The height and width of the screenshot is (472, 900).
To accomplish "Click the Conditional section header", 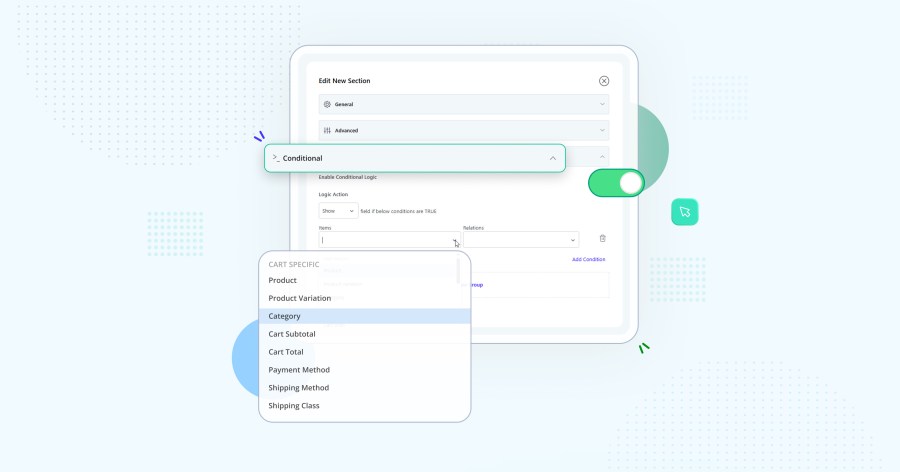I will tap(414, 158).
